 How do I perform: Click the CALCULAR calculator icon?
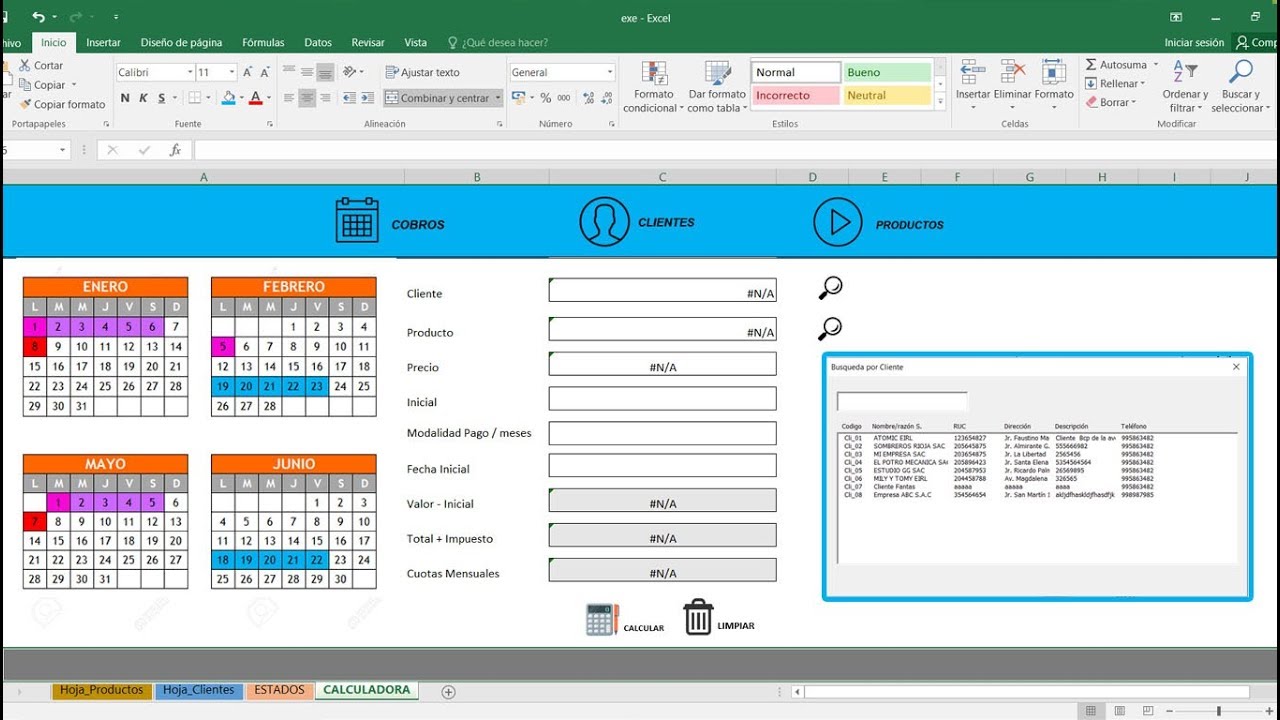point(602,619)
